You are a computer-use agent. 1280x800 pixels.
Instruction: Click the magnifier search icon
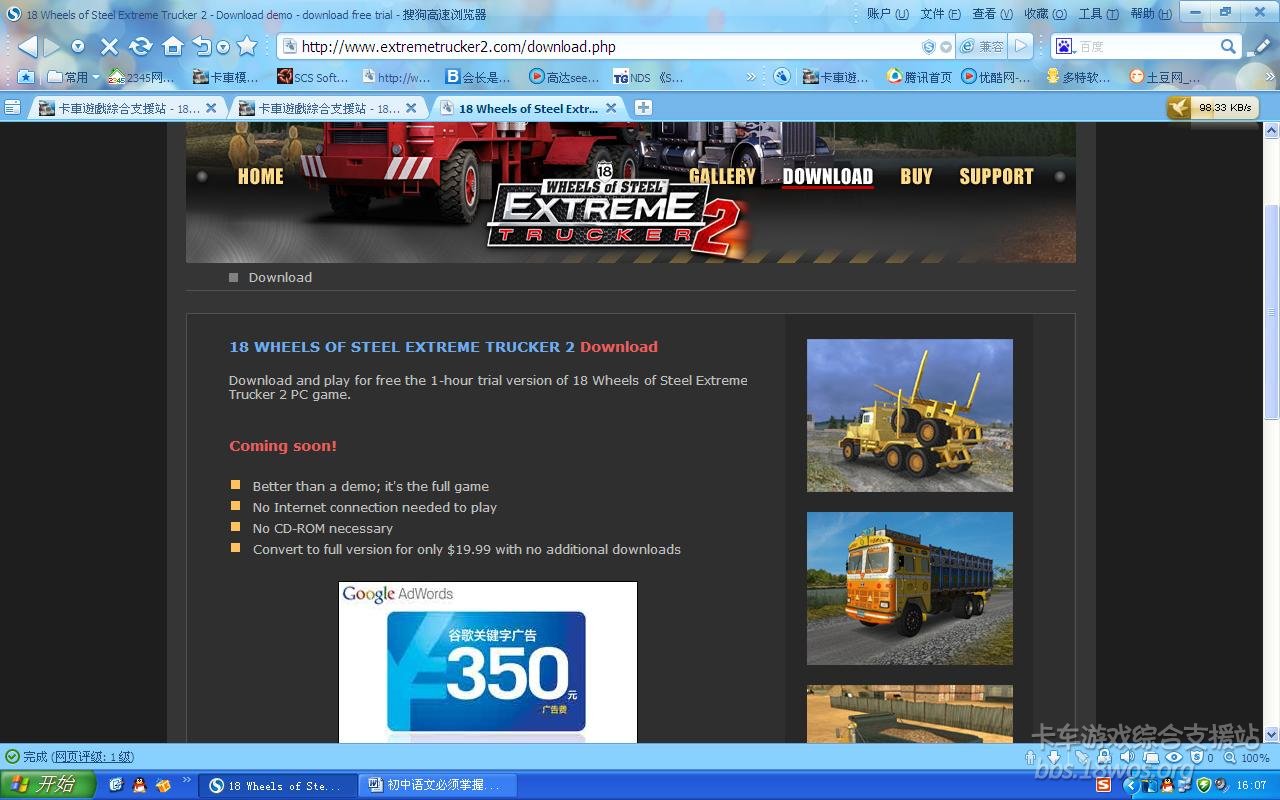(1229, 47)
